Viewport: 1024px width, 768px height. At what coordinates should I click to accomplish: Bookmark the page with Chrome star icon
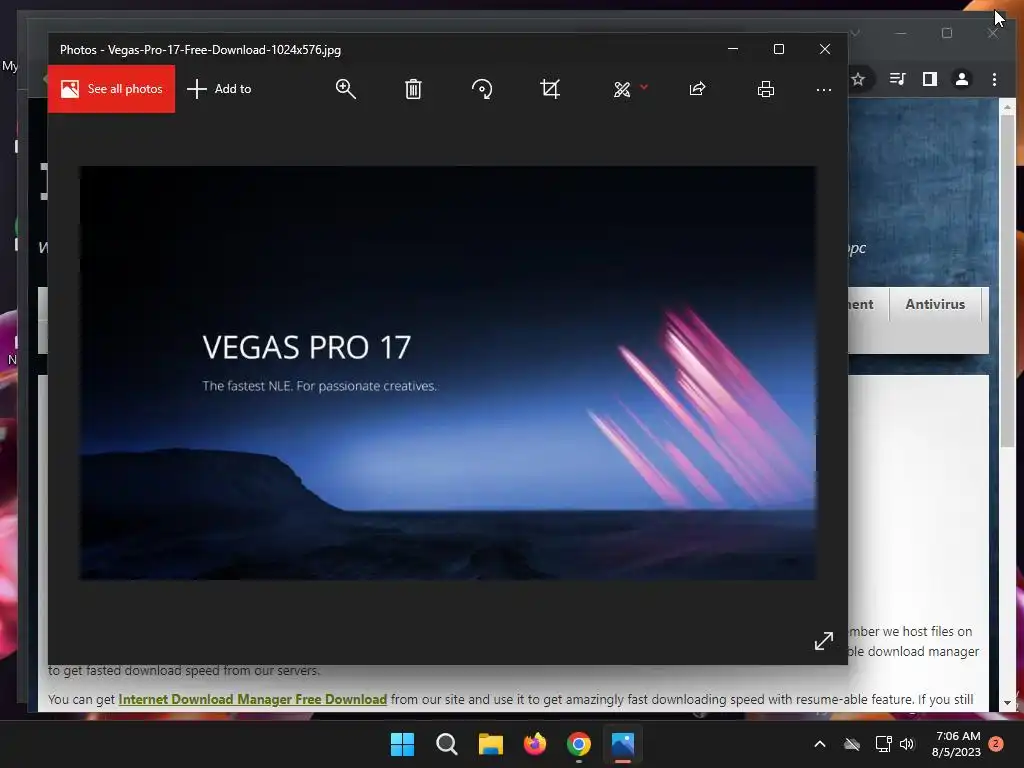(x=858, y=79)
